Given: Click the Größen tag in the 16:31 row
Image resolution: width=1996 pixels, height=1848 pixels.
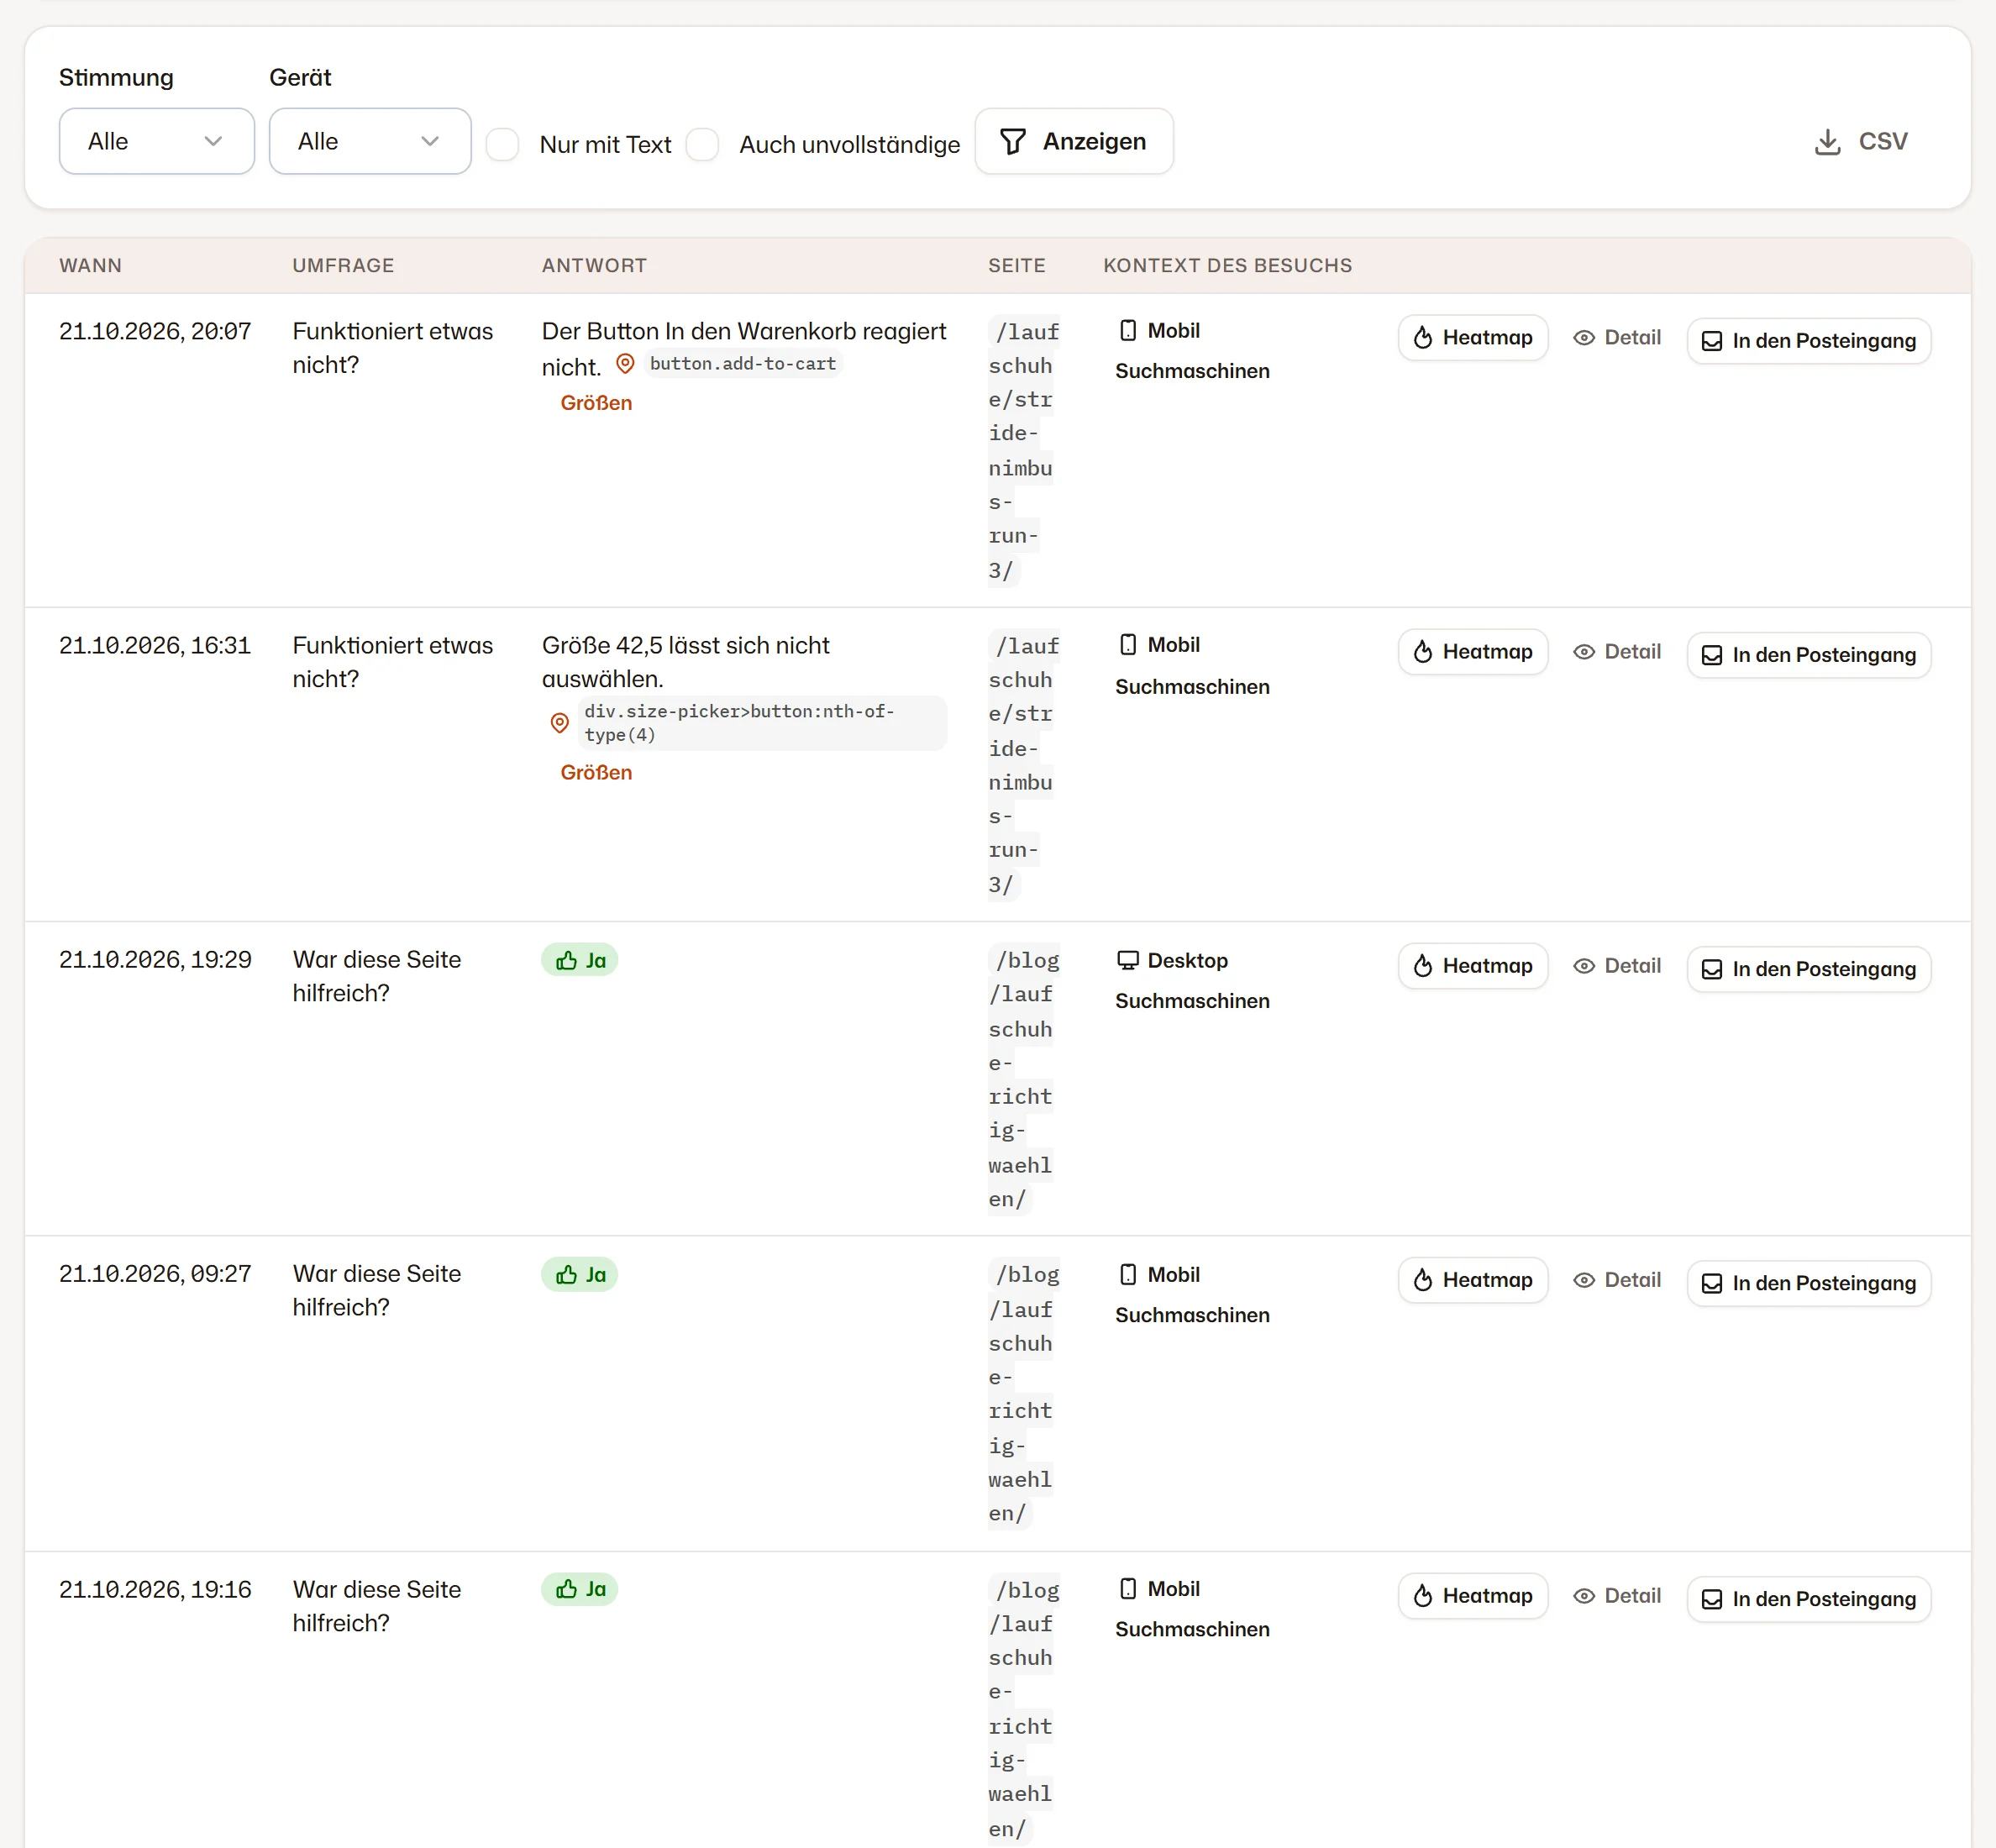Looking at the screenshot, I should tap(596, 772).
